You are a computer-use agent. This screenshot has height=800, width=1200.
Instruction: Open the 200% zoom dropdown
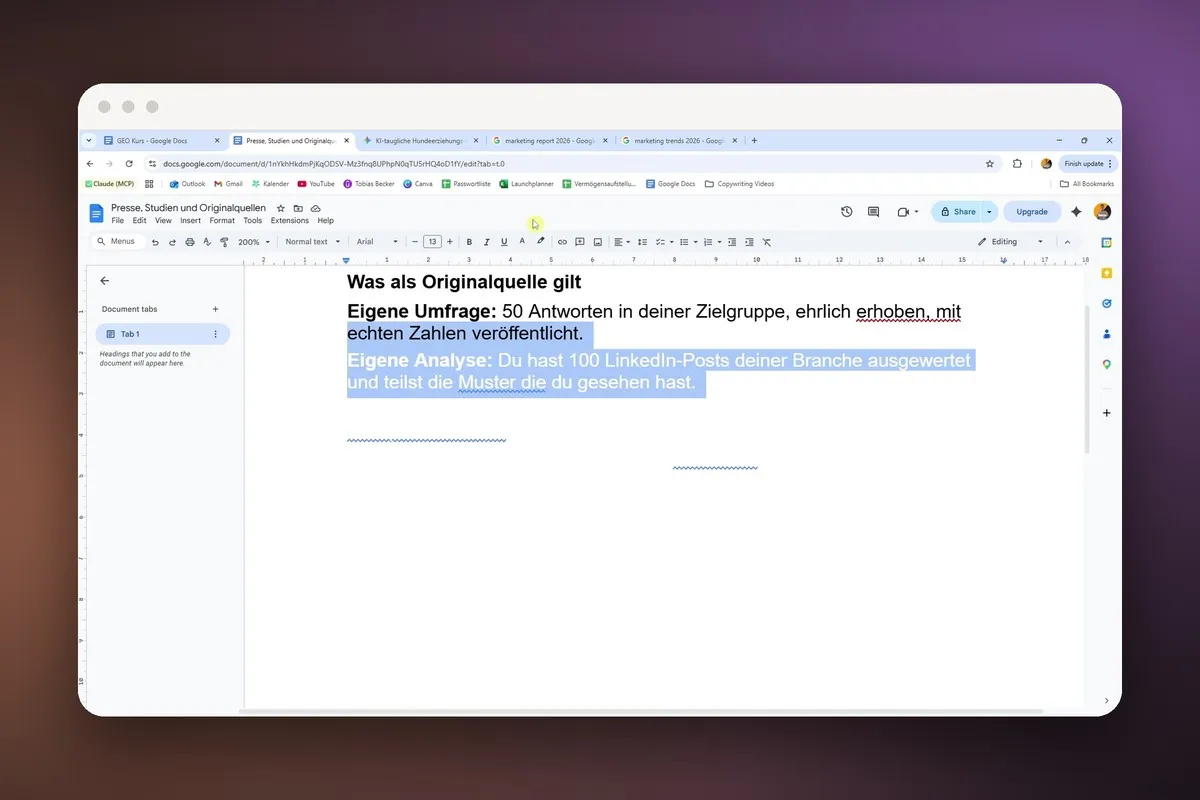(254, 242)
